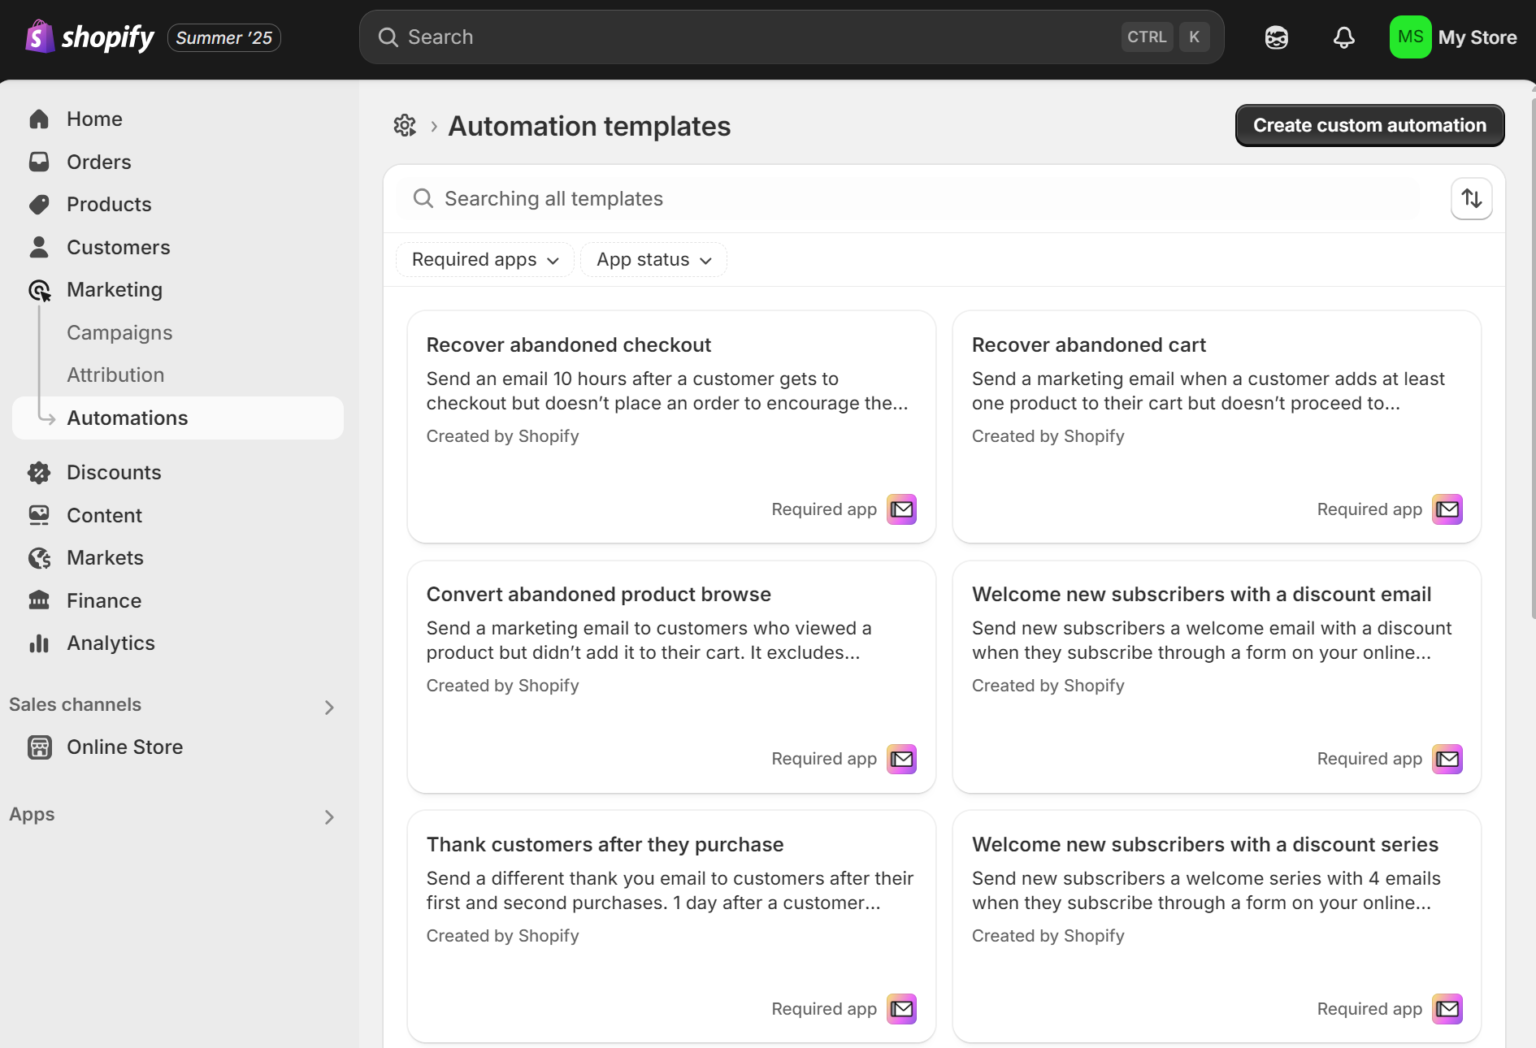Screen dimensions: 1536x1048
Task: Expand the Sales channels section chevron
Action: tap(329, 707)
